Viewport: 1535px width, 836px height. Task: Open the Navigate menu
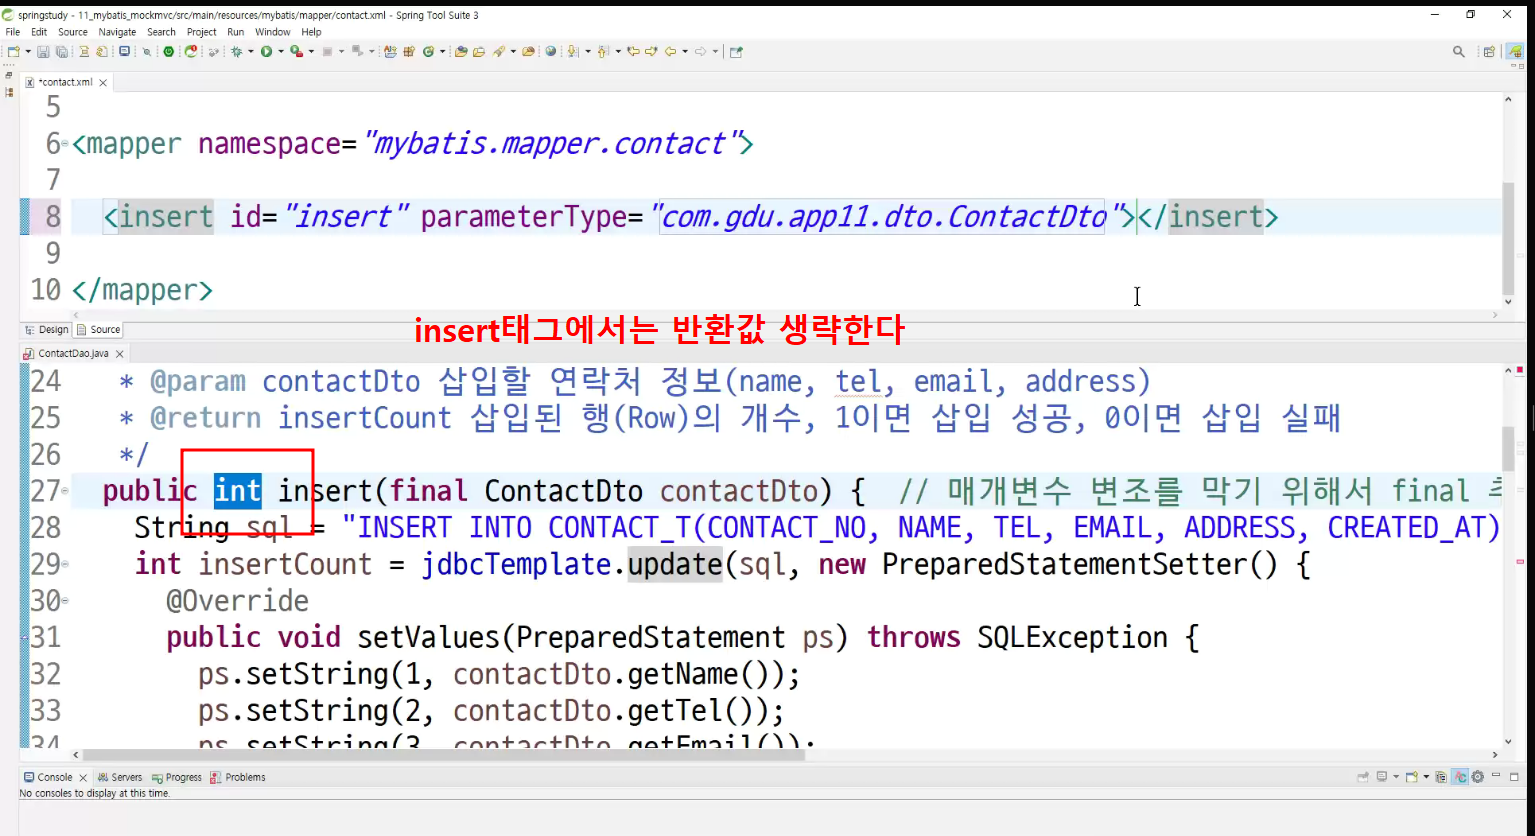[117, 32]
